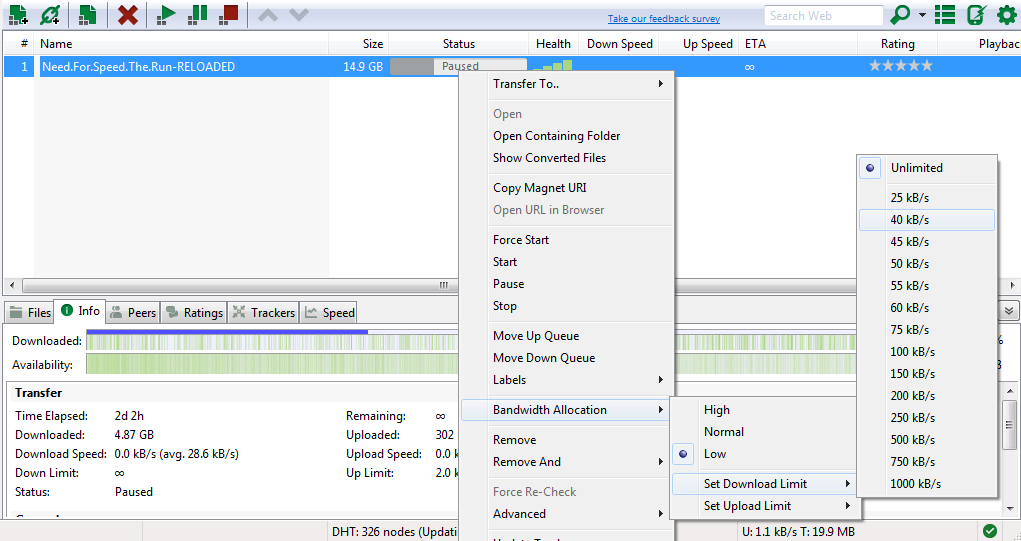1021x541 pixels.
Task: Expand the Advanced submenu
Action: [565, 514]
